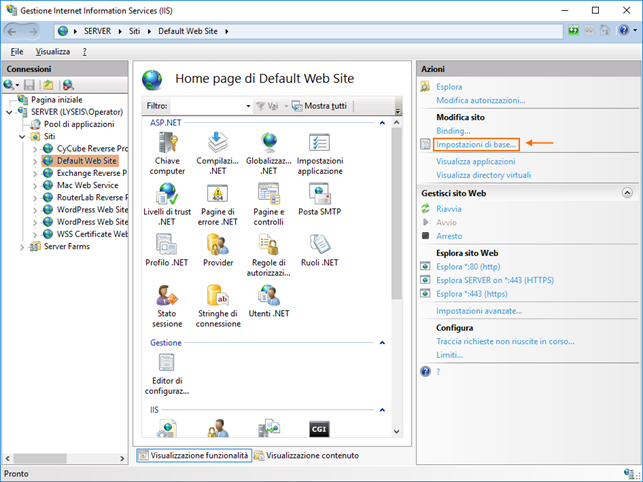Open Pagine e controlli feature

269,205
